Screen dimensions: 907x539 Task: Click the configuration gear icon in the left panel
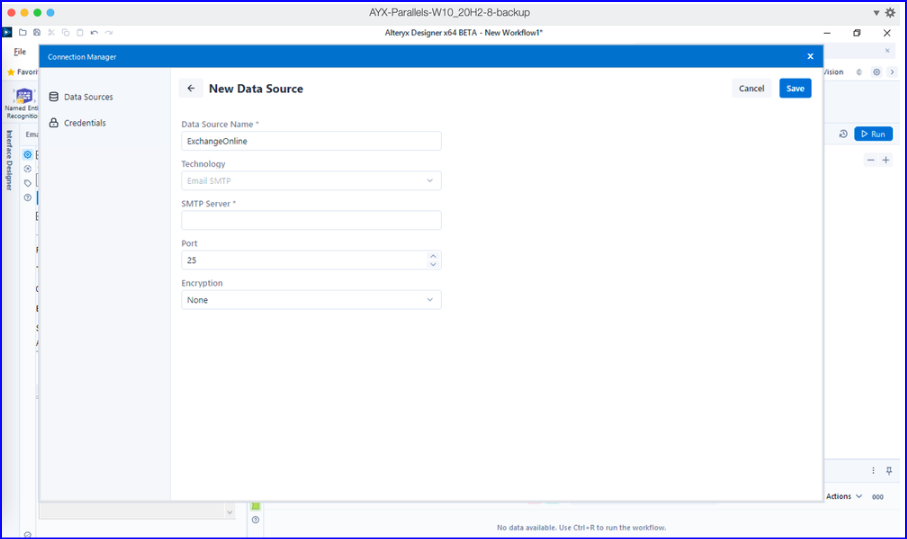pyautogui.click(x=27, y=154)
